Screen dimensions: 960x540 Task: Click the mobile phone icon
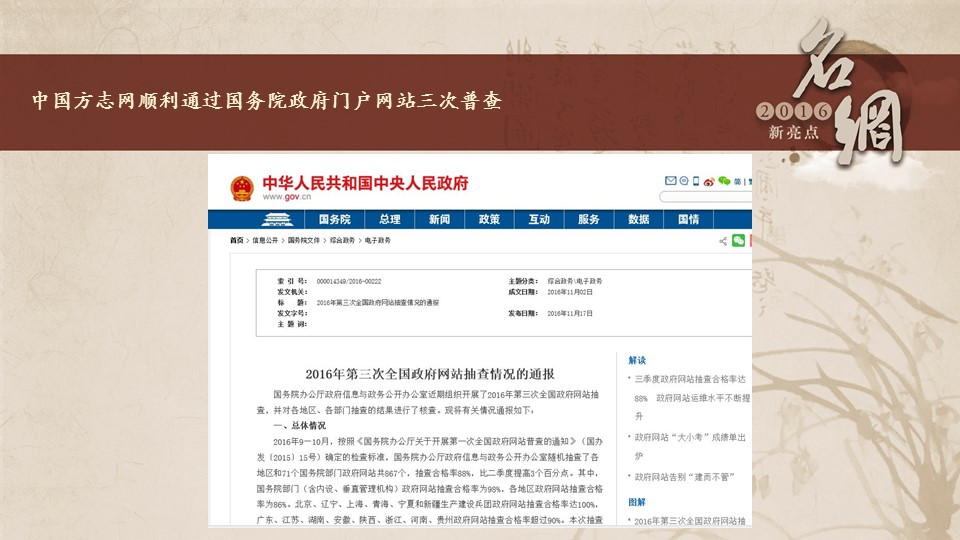click(696, 181)
